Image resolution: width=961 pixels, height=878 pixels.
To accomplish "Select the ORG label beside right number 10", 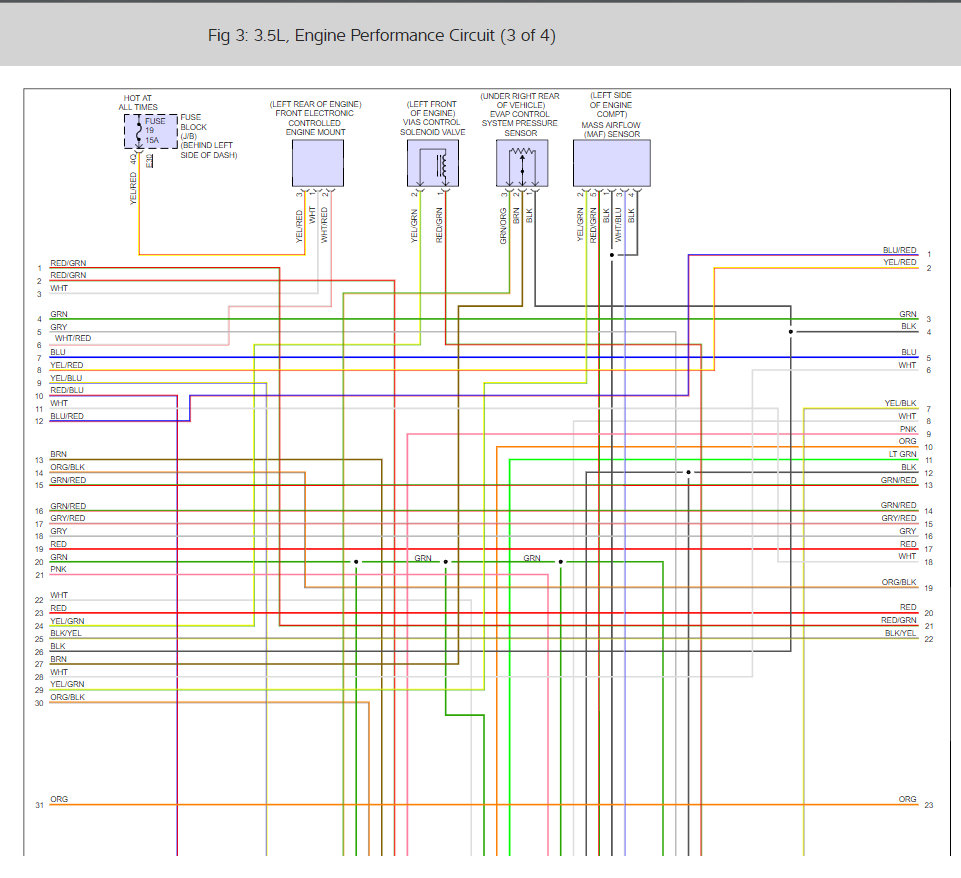I will point(908,441).
